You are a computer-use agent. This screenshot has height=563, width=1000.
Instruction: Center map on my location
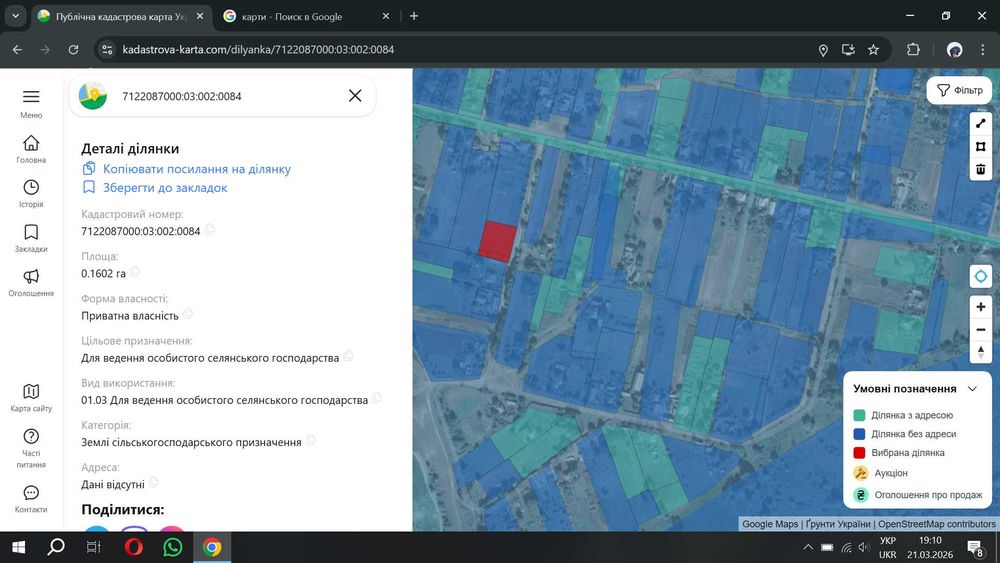tap(981, 276)
